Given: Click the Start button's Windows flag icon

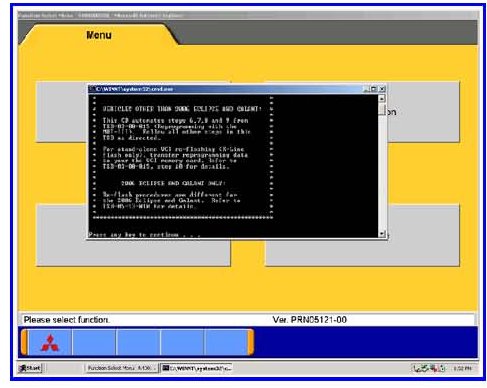Looking at the screenshot, I should (x=23, y=368).
